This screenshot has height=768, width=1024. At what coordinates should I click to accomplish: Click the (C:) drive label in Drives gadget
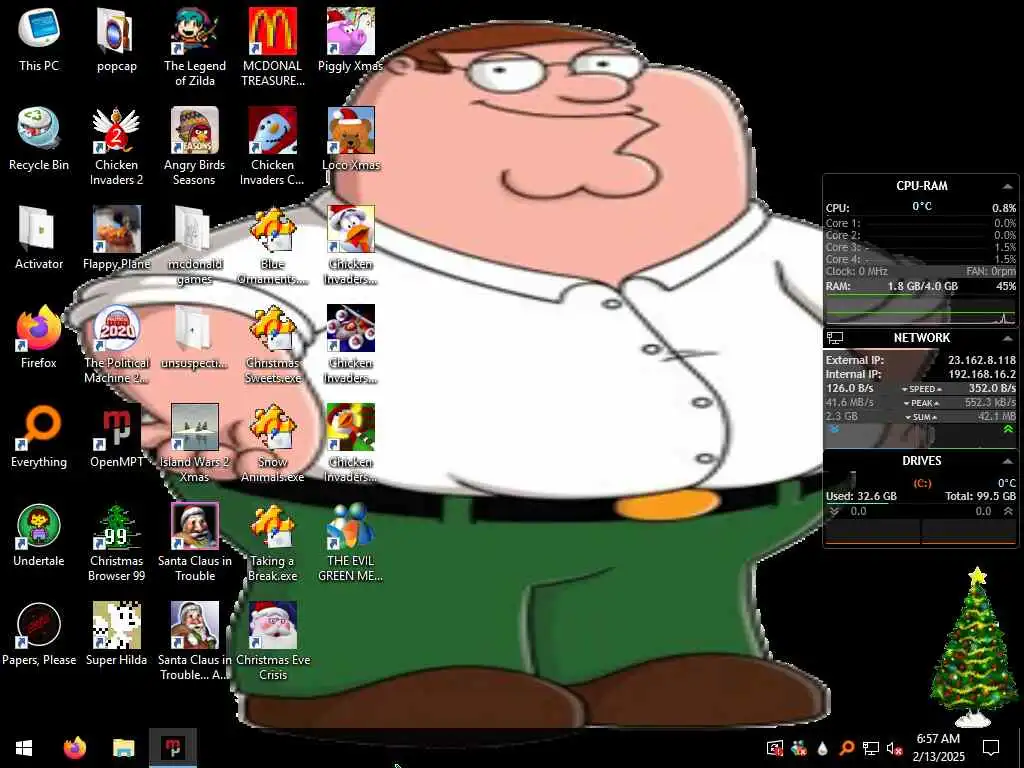[x=921, y=483]
